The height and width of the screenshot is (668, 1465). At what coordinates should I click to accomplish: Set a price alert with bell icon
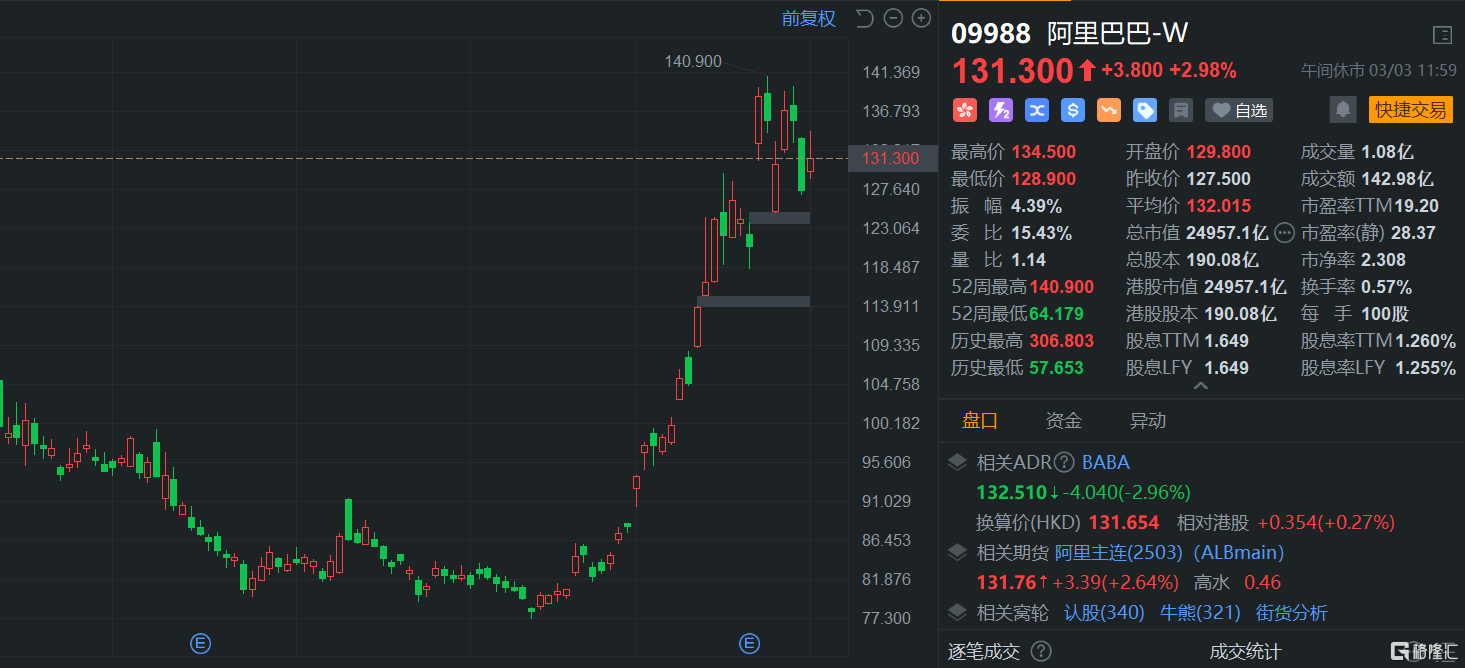1343,109
